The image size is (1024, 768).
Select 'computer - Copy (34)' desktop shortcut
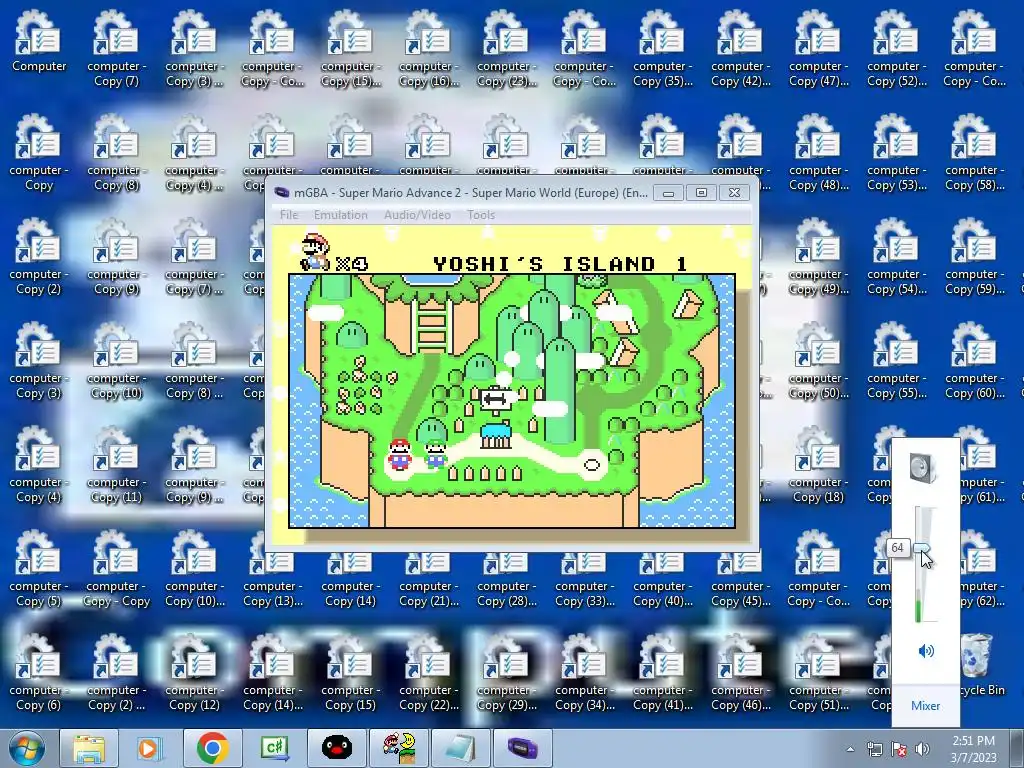pos(584,672)
